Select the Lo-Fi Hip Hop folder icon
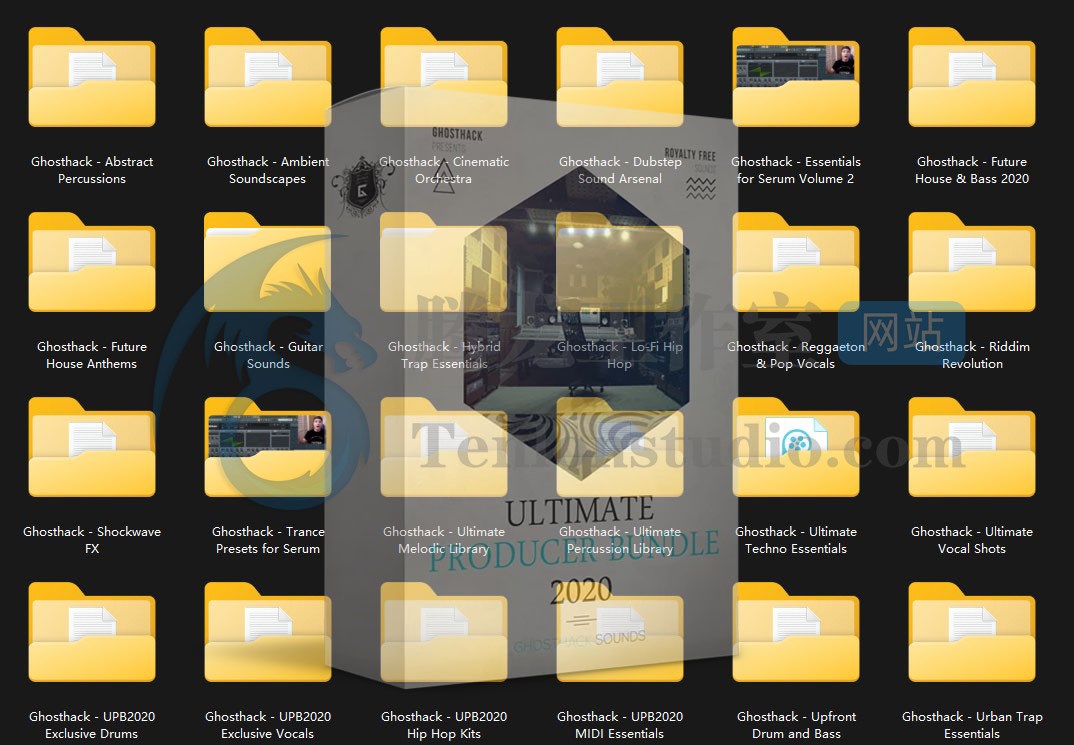Viewport: 1074px width, 745px height. tap(620, 262)
